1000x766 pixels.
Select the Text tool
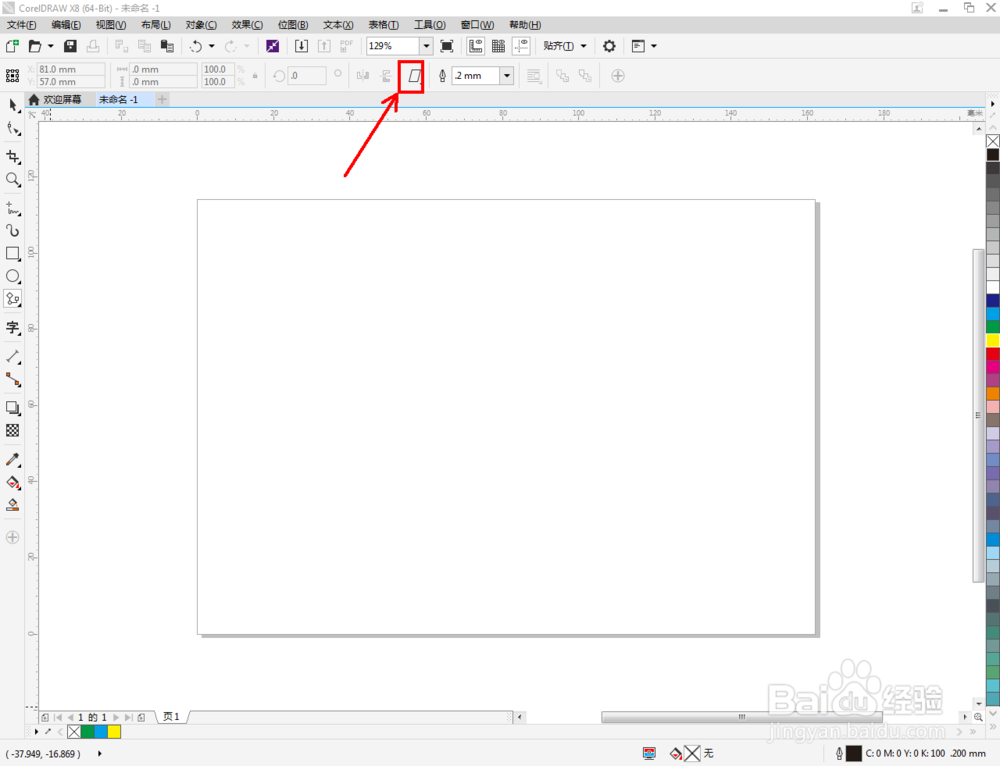(x=13, y=328)
